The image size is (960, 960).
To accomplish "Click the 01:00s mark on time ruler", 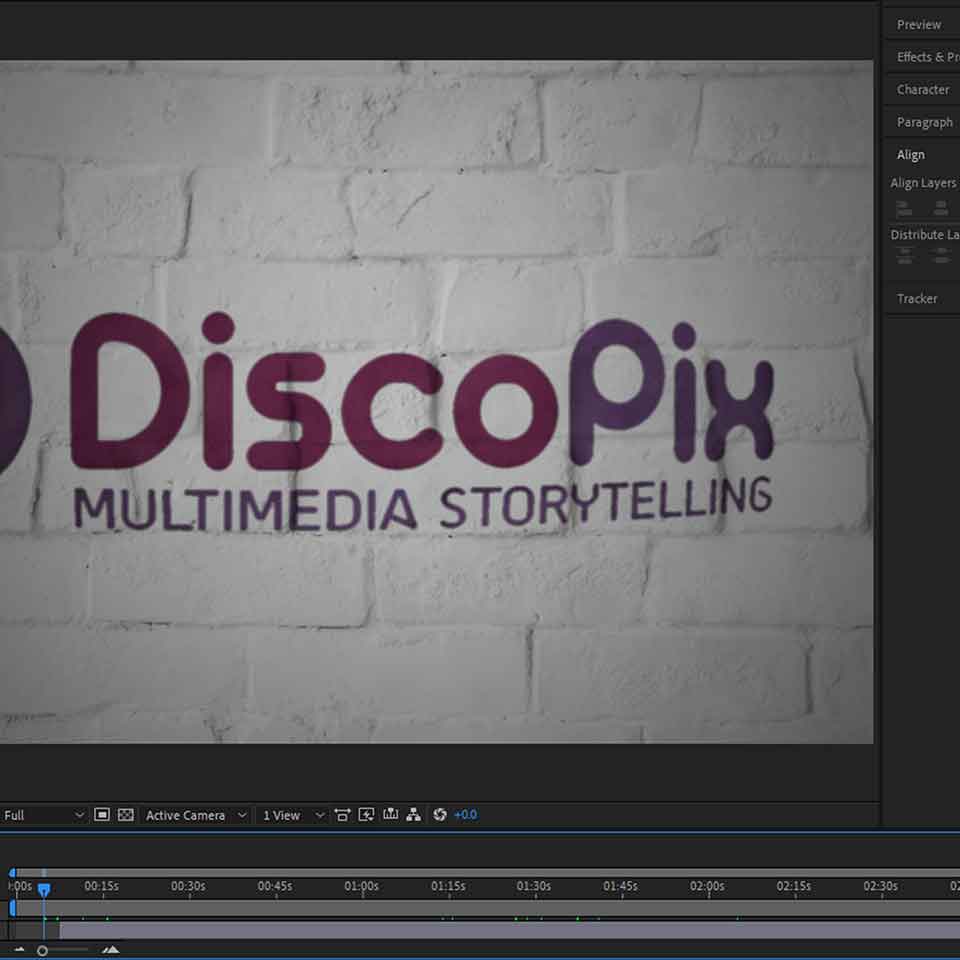I will 361,887.
